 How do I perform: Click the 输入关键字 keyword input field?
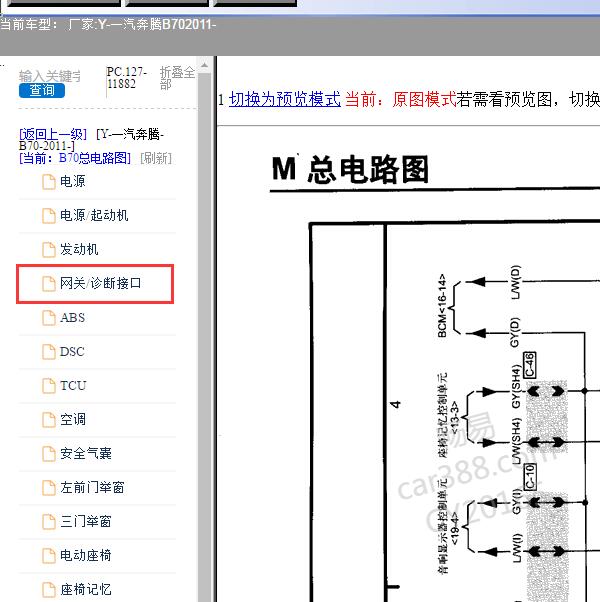click(x=50, y=76)
